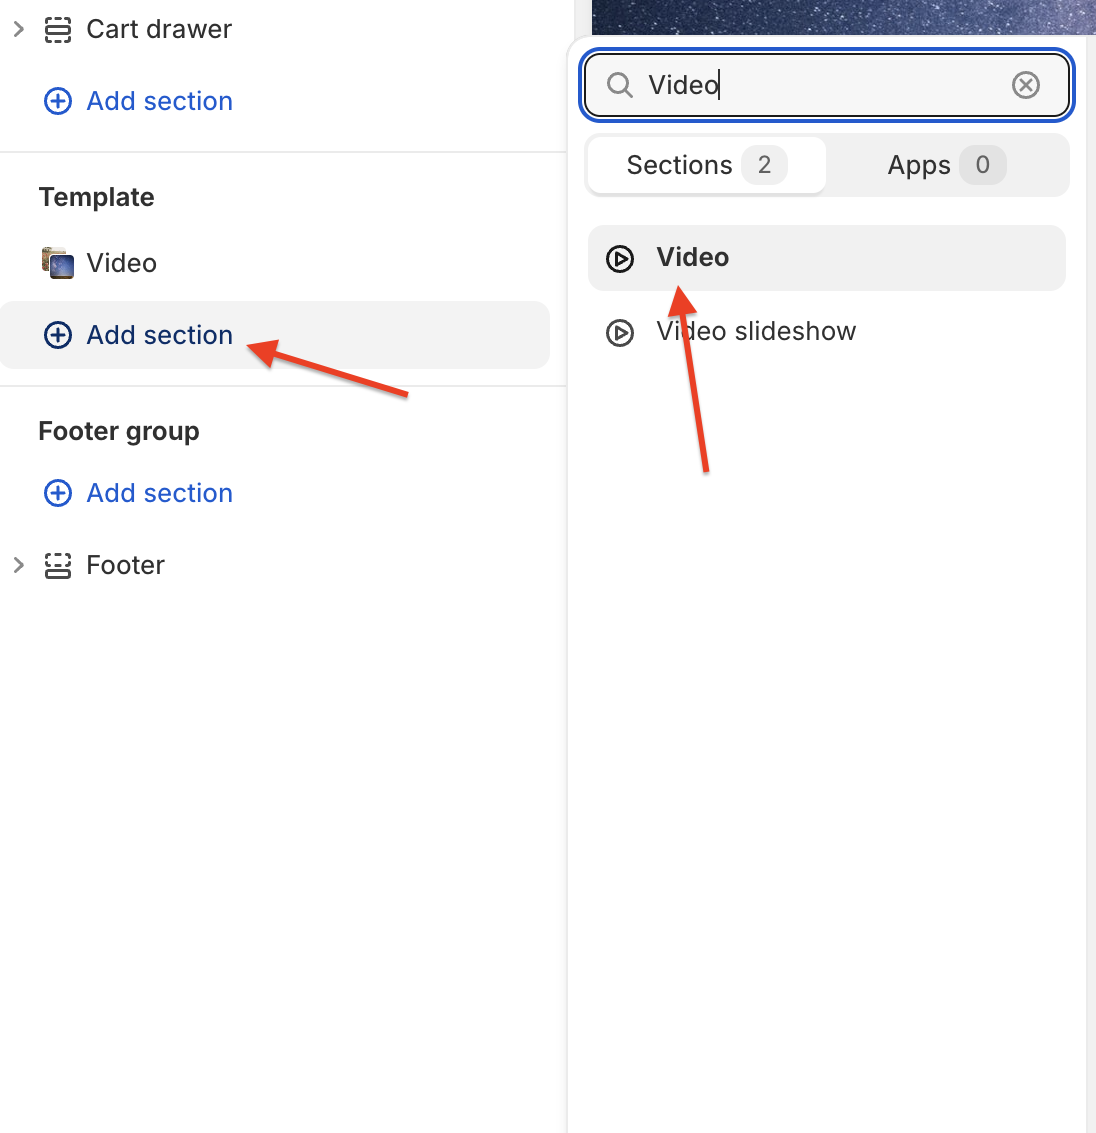Expand the Cart drawer section

[18, 30]
